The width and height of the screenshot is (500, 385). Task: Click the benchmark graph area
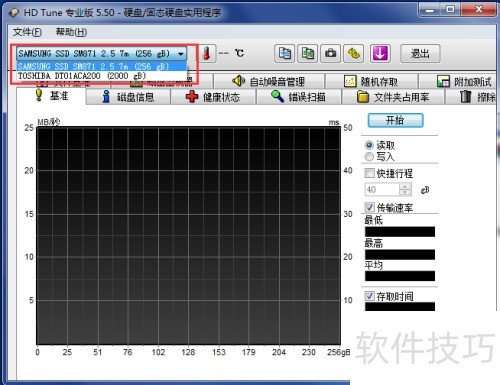click(x=188, y=236)
